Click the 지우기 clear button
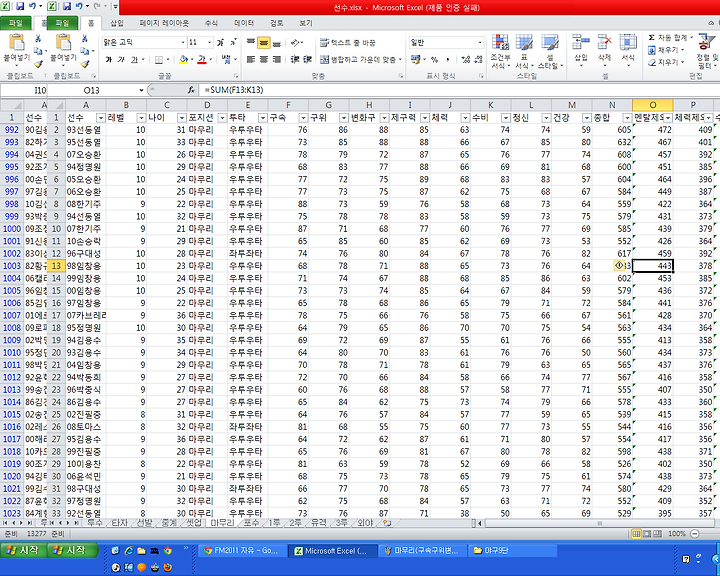This screenshot has width=720, height=576. pyautogui.click(x=666, y=62)
